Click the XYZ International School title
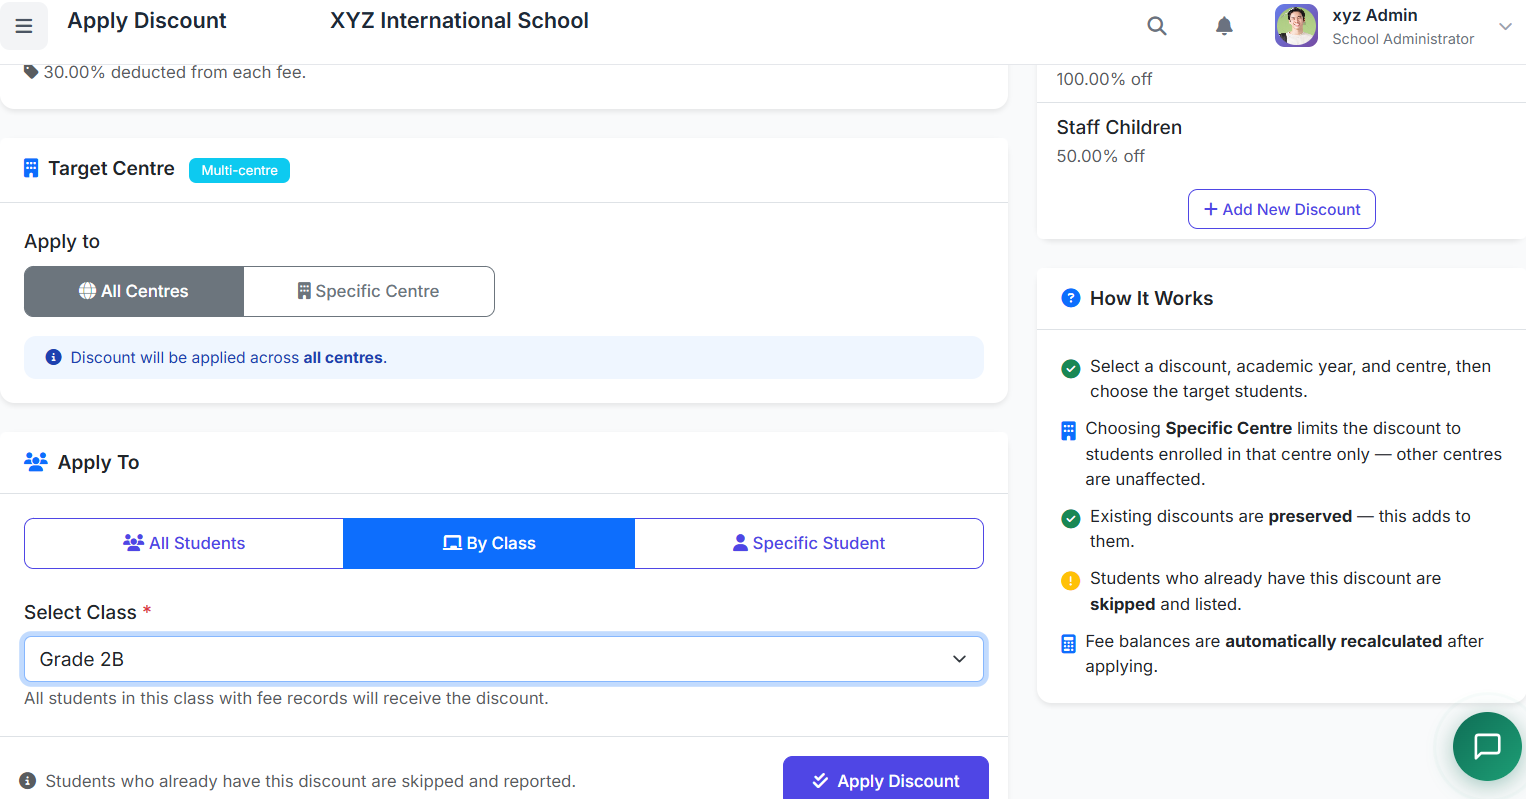The image size is (1526, 799). [x=459, y=20]
